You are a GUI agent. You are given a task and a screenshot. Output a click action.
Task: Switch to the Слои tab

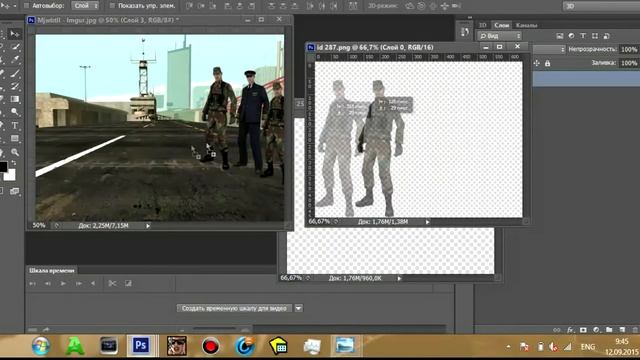pyautogui.click(x=502, y=25)
